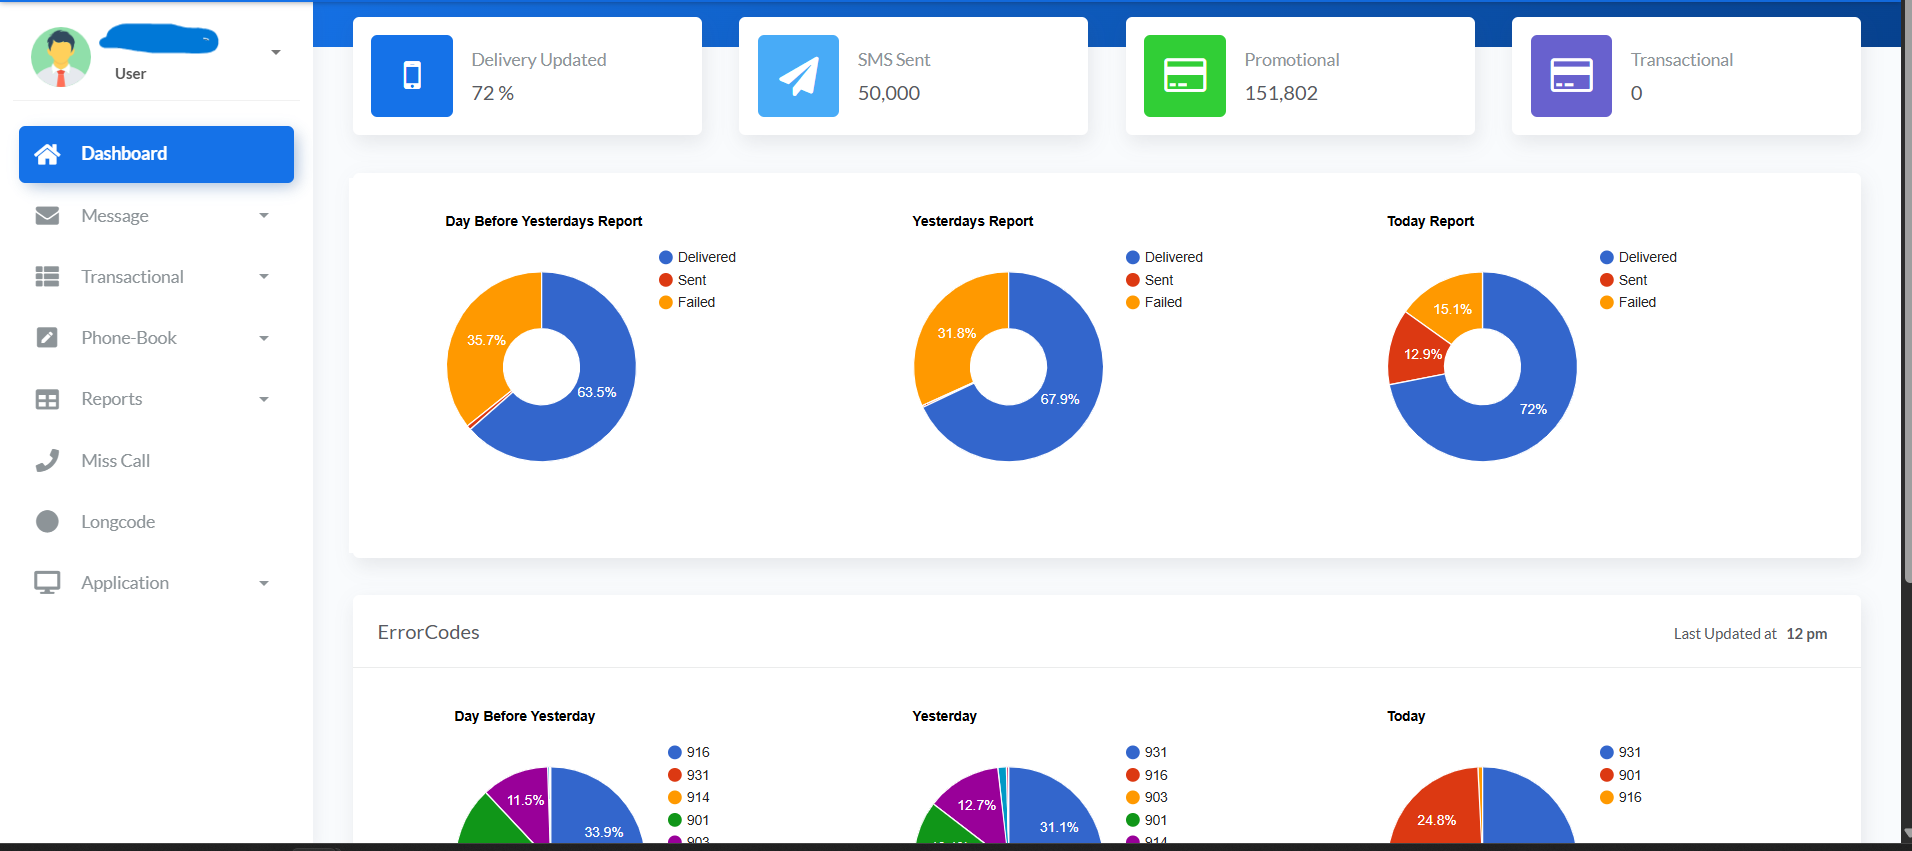This screenshot has width=1912, height=851.
Task: Click the ErrorCodes section heading
Action: tap(428, 632)
